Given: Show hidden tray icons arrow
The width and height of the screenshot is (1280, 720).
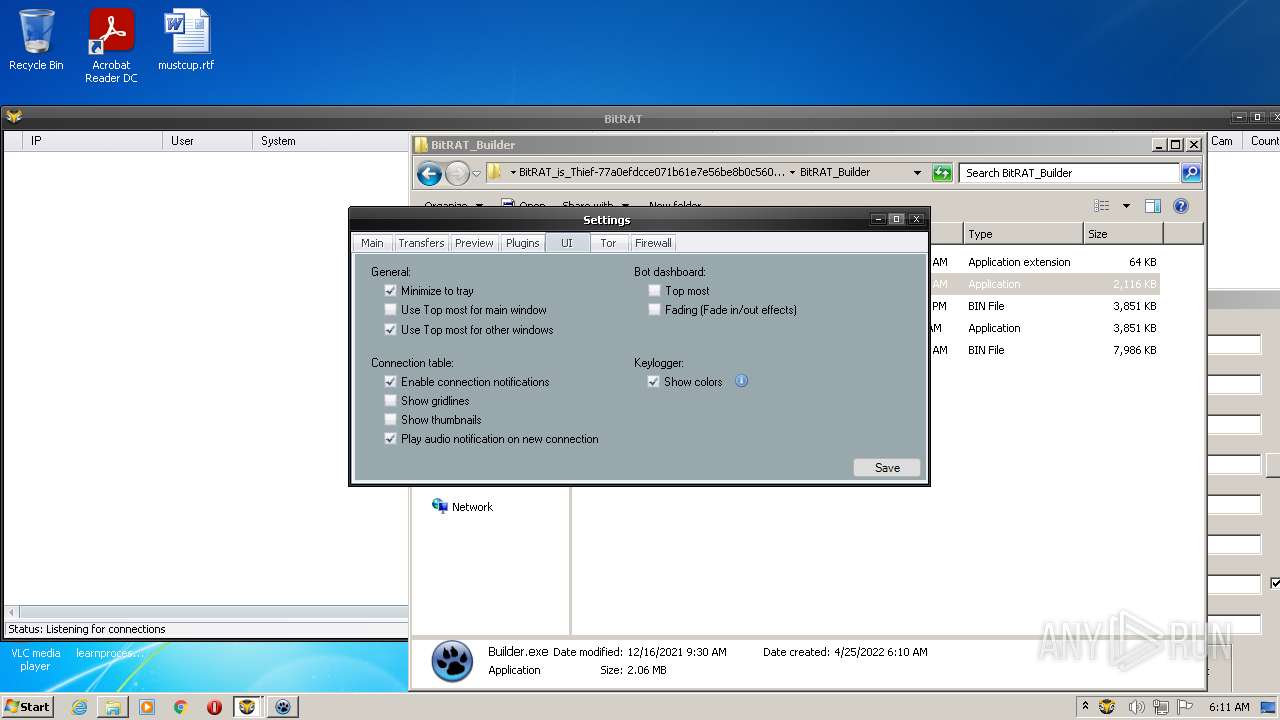Looking at the screenshot, I should point(1086,707).
